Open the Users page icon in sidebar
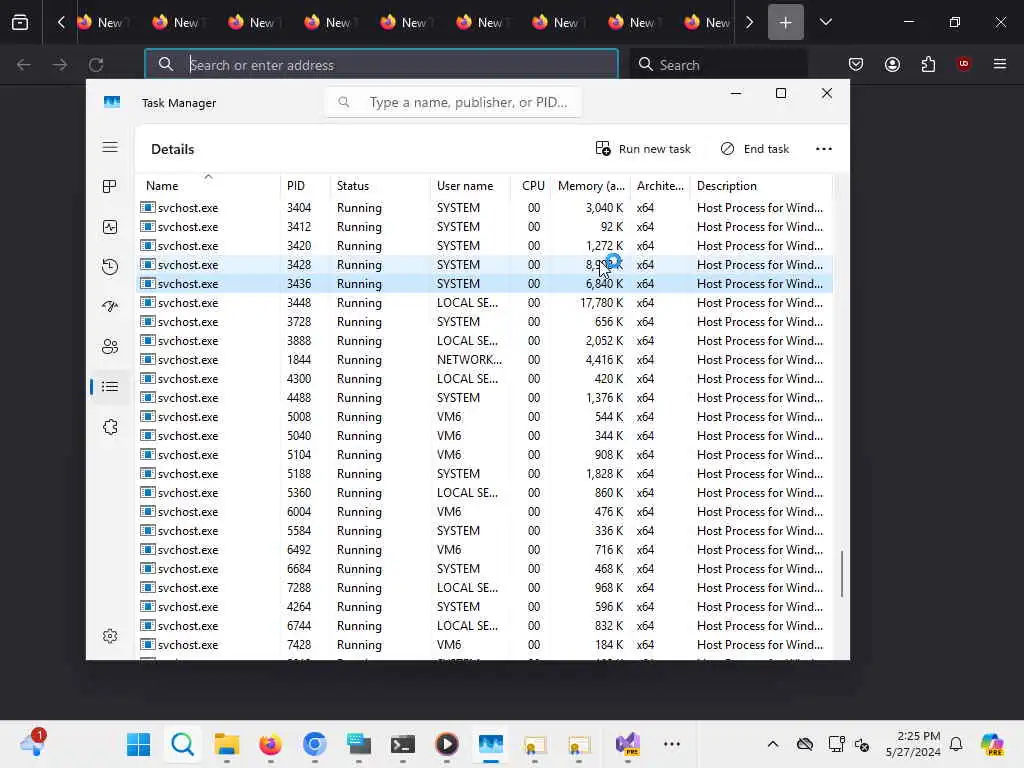Screen dimensions: 1024x768 point(110,346)
